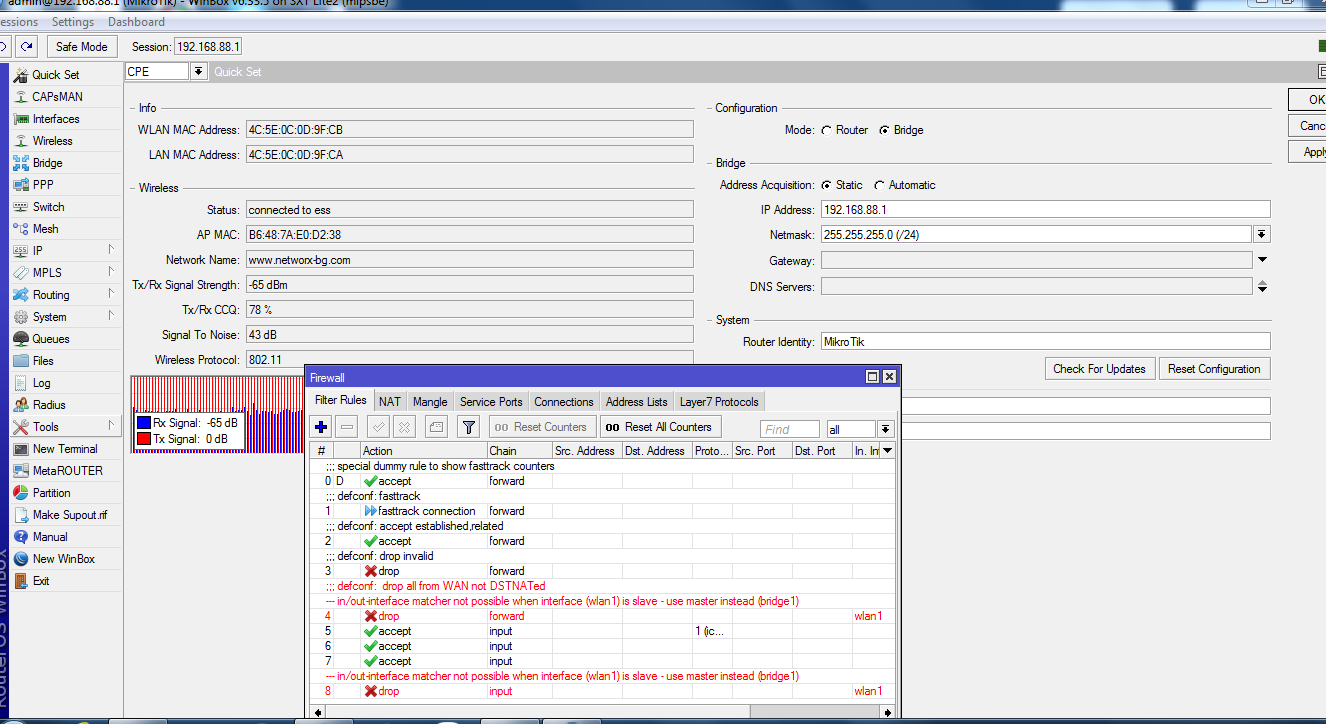This screenshot has width=1326, height=724.
Task: Expand the Netmask dropdown arrow
Action: [x=1261, y=234]
